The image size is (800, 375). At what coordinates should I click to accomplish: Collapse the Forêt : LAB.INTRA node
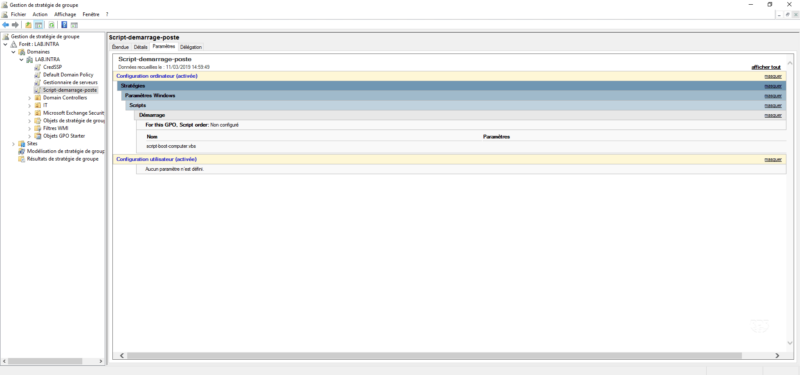[6, 44]
